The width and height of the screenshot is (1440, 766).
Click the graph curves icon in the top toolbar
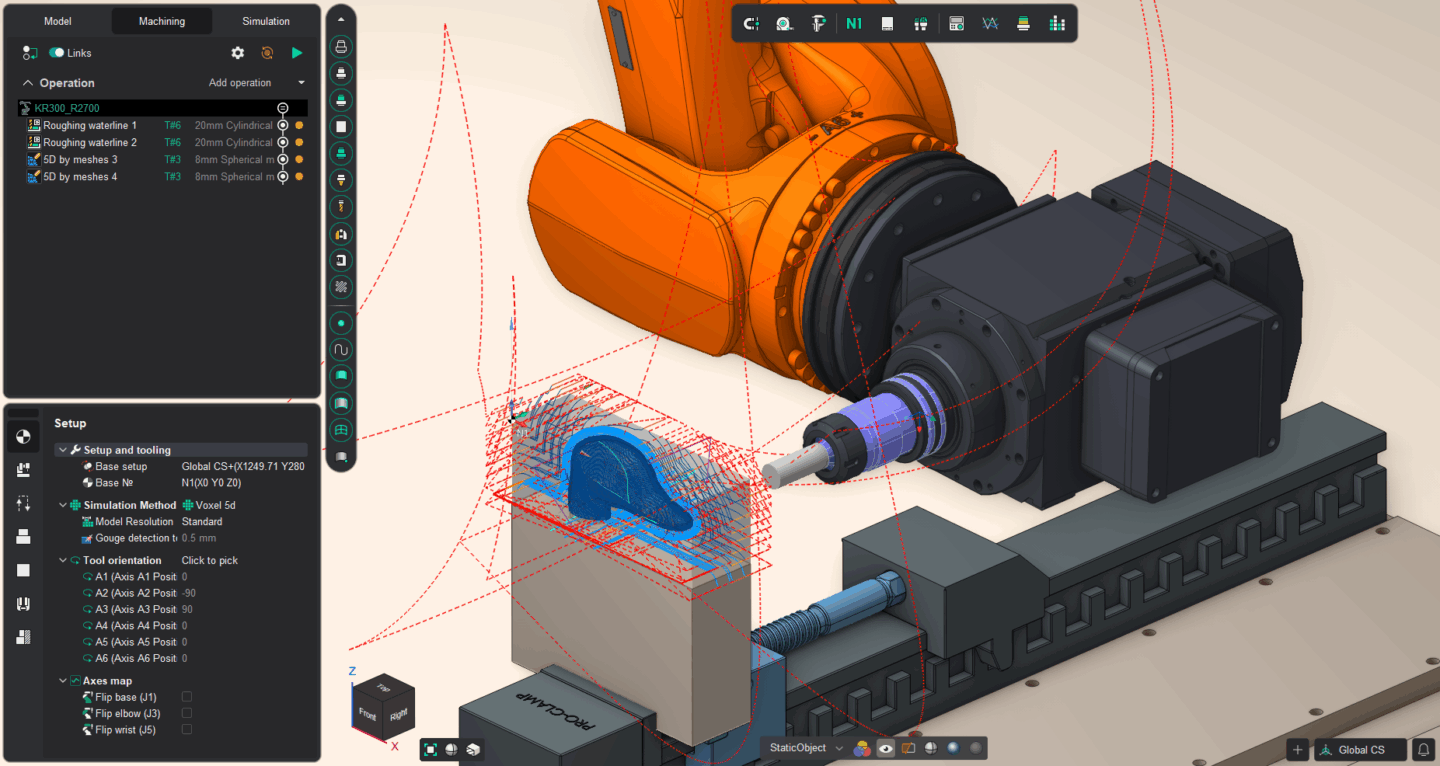point(990,22)
